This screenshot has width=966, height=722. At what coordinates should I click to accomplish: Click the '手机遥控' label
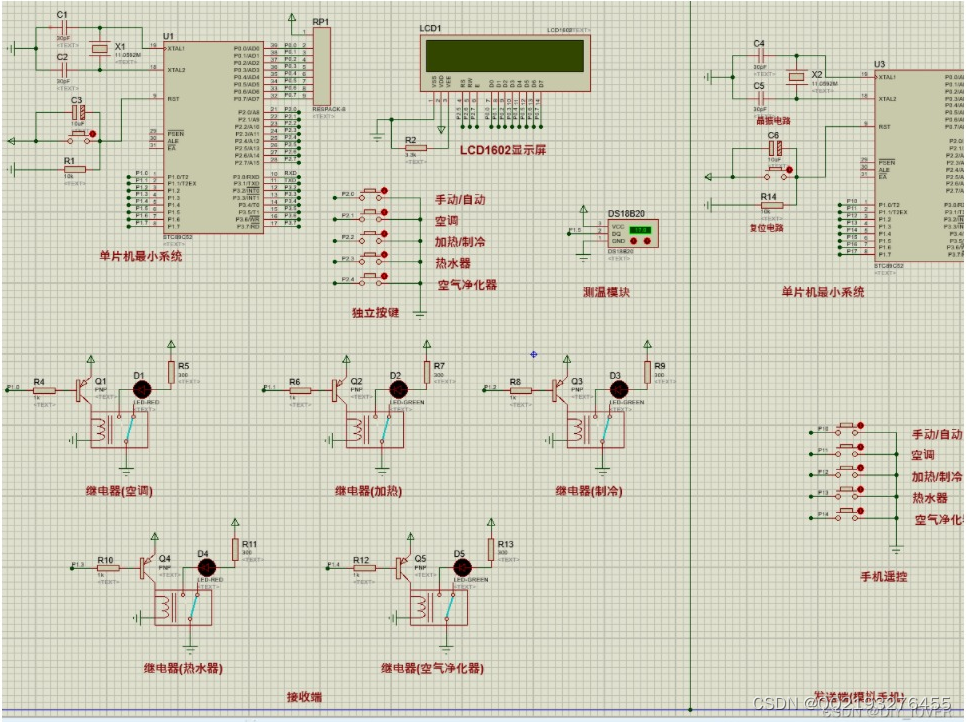point(883,577)
